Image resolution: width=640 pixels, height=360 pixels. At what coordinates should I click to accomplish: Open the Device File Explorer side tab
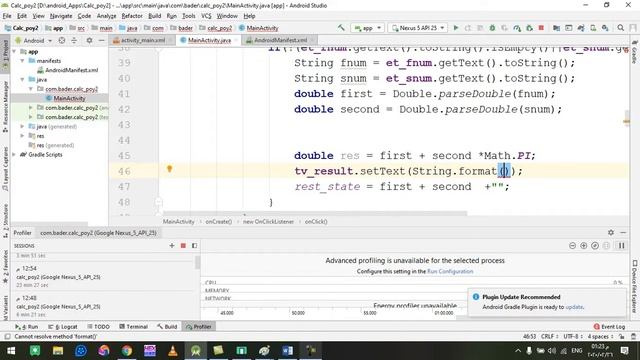tap(635, 287)
